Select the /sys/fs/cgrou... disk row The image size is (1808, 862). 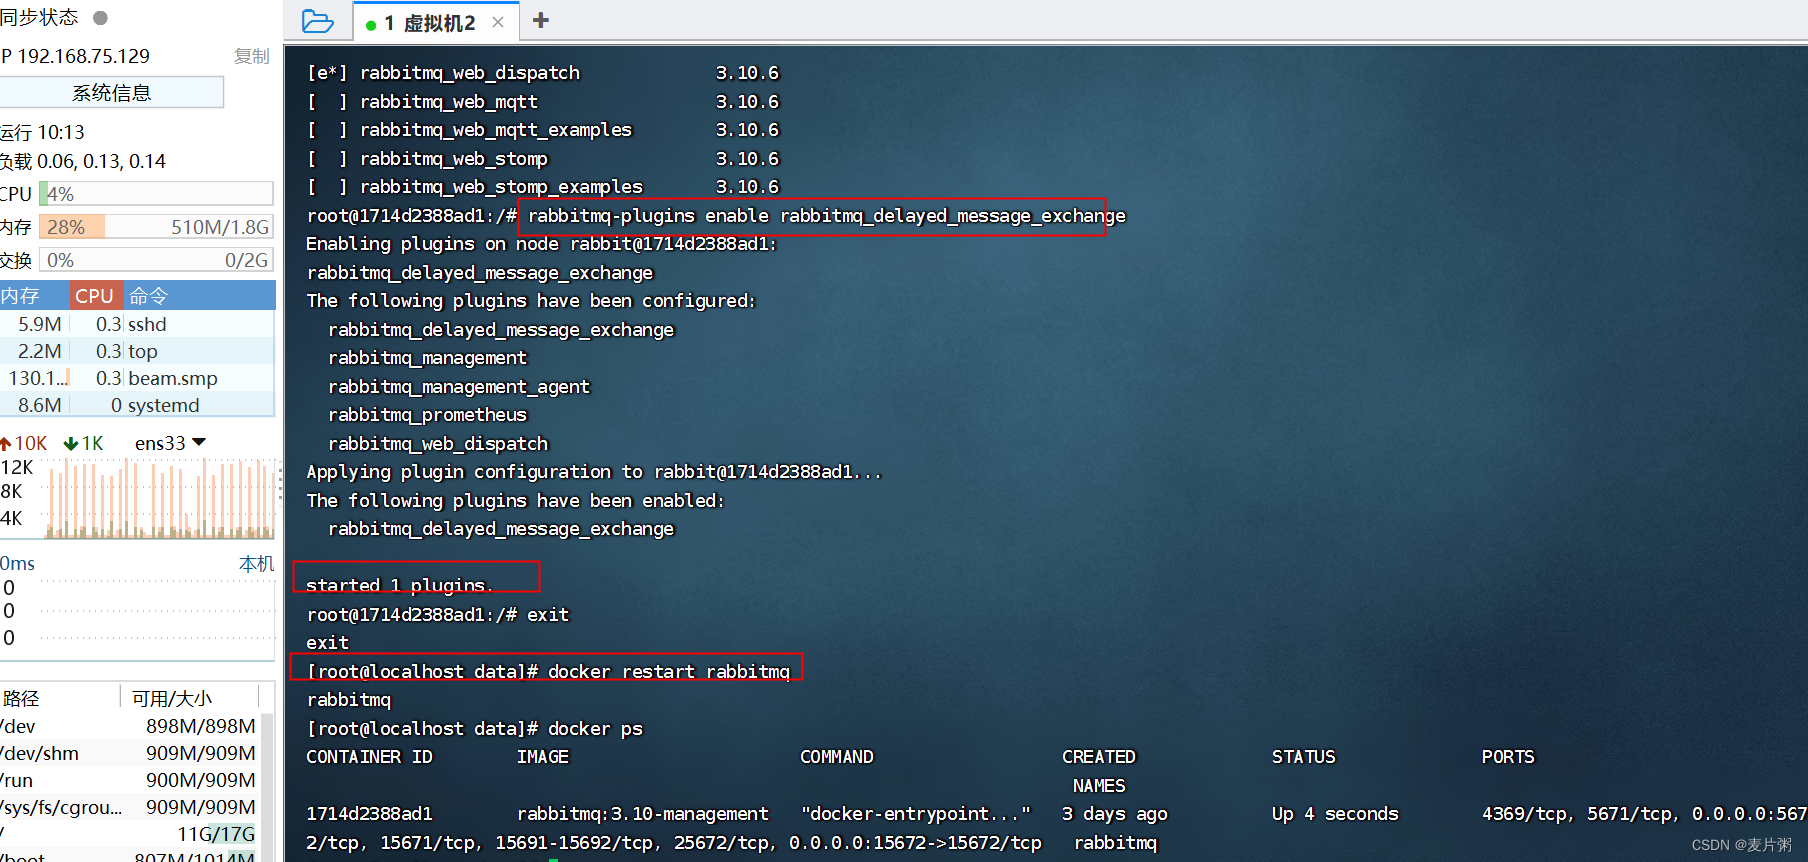130,807
